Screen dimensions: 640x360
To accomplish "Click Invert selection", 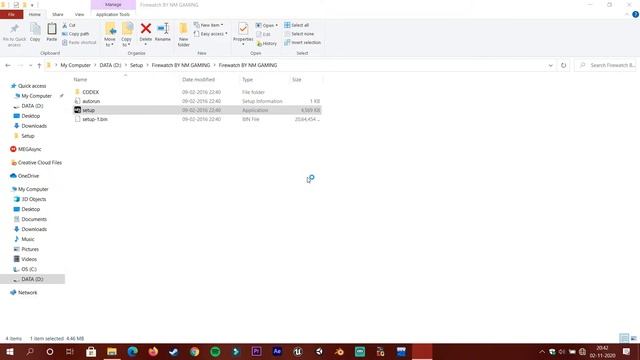I will point(302,42).
